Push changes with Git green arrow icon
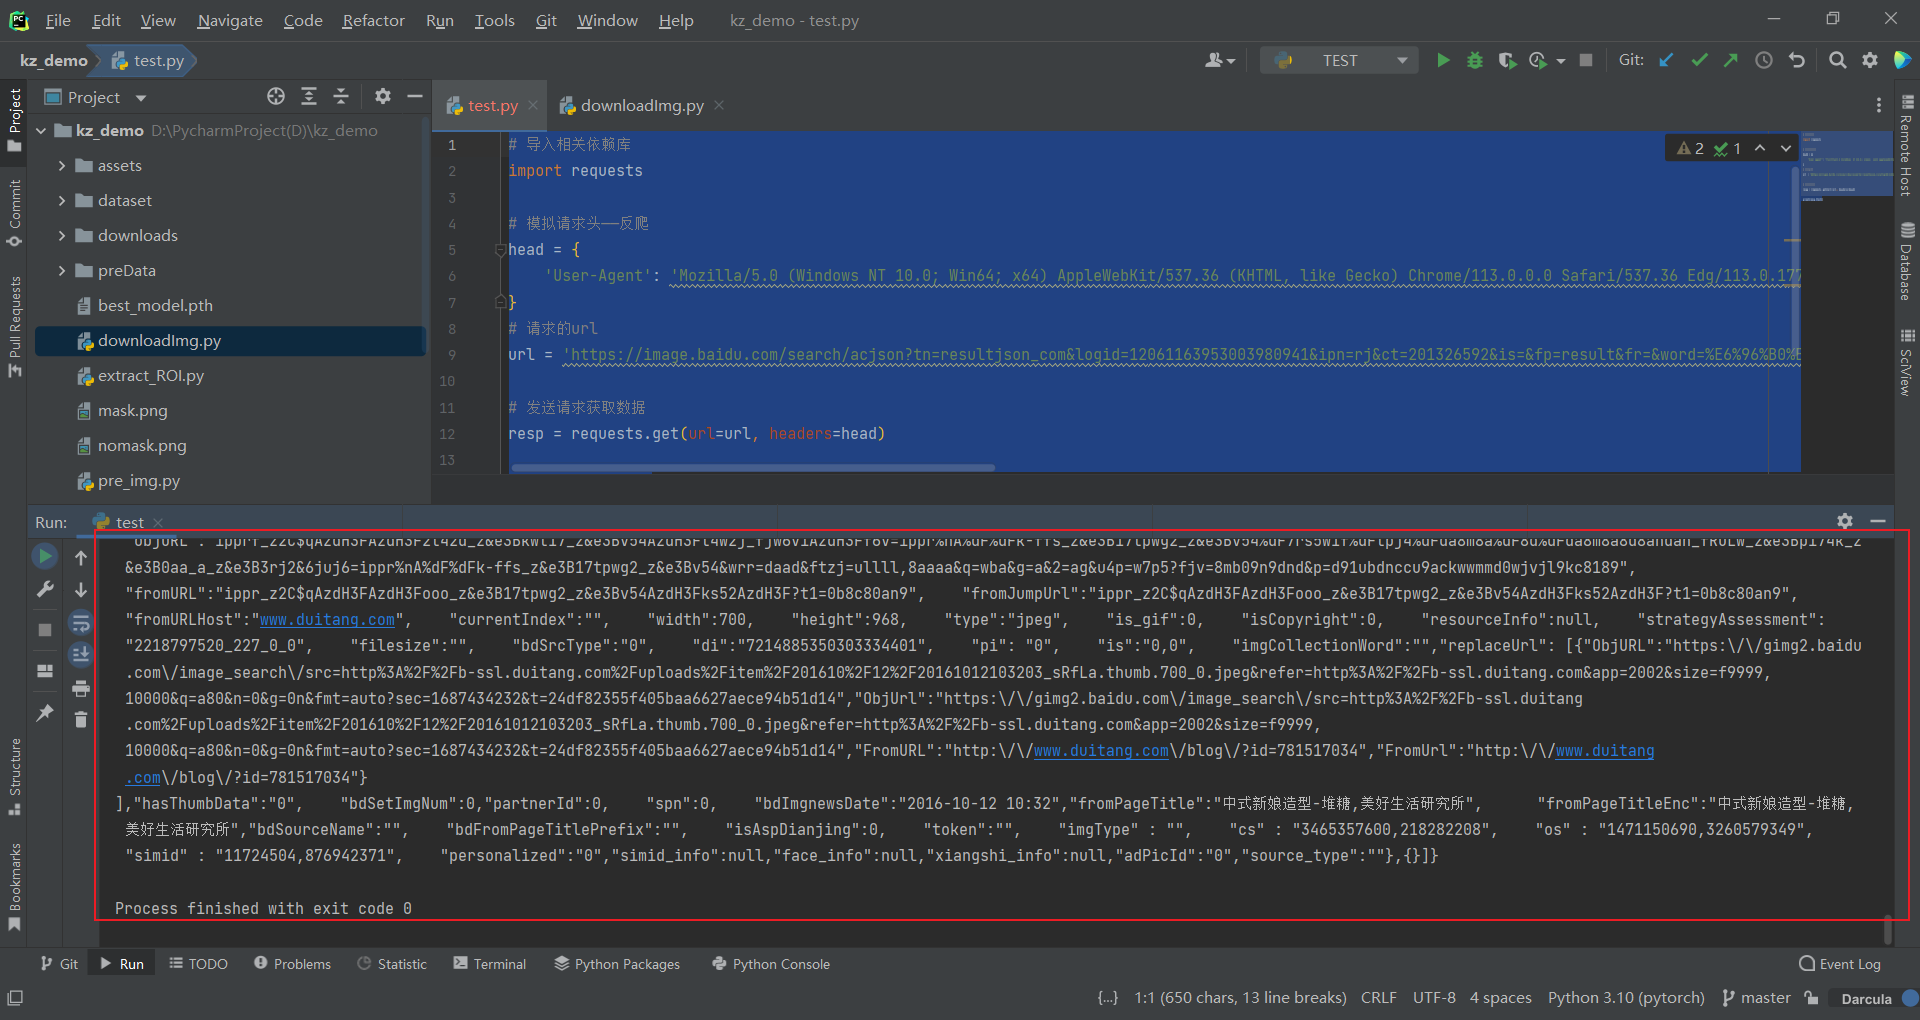 [x=1731, y=60]
